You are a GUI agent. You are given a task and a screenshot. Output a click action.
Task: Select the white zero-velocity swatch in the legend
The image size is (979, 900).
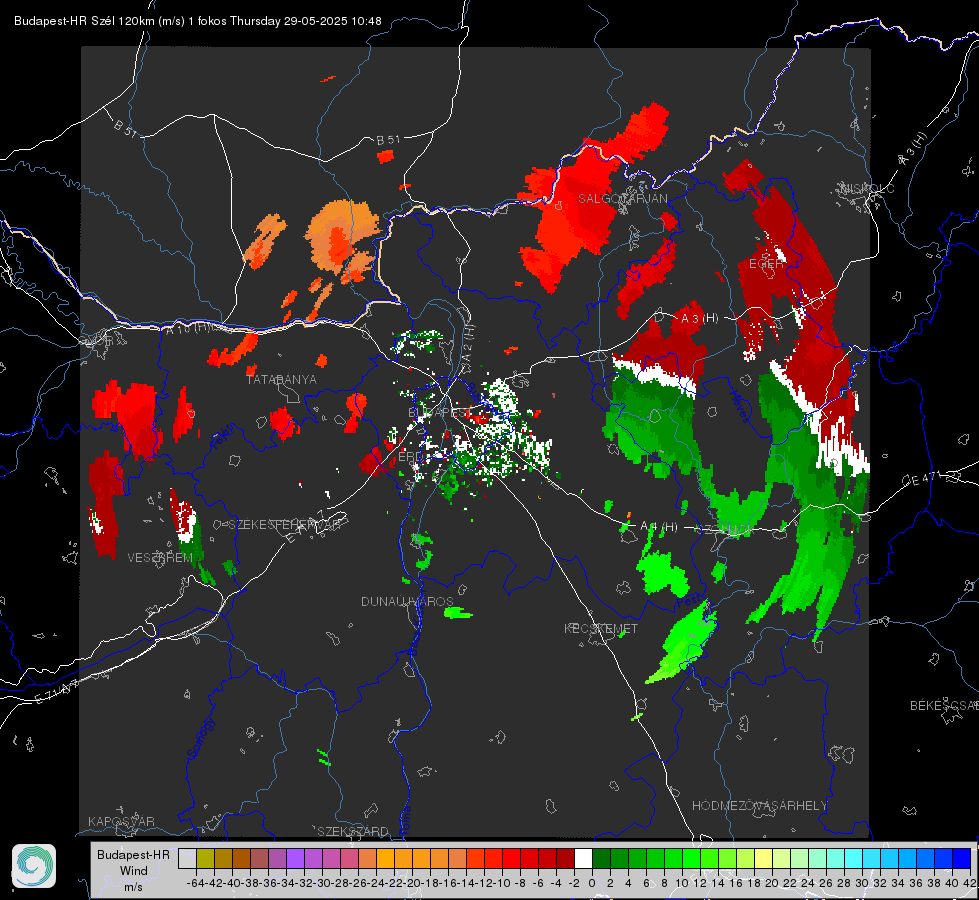(583, 858)
